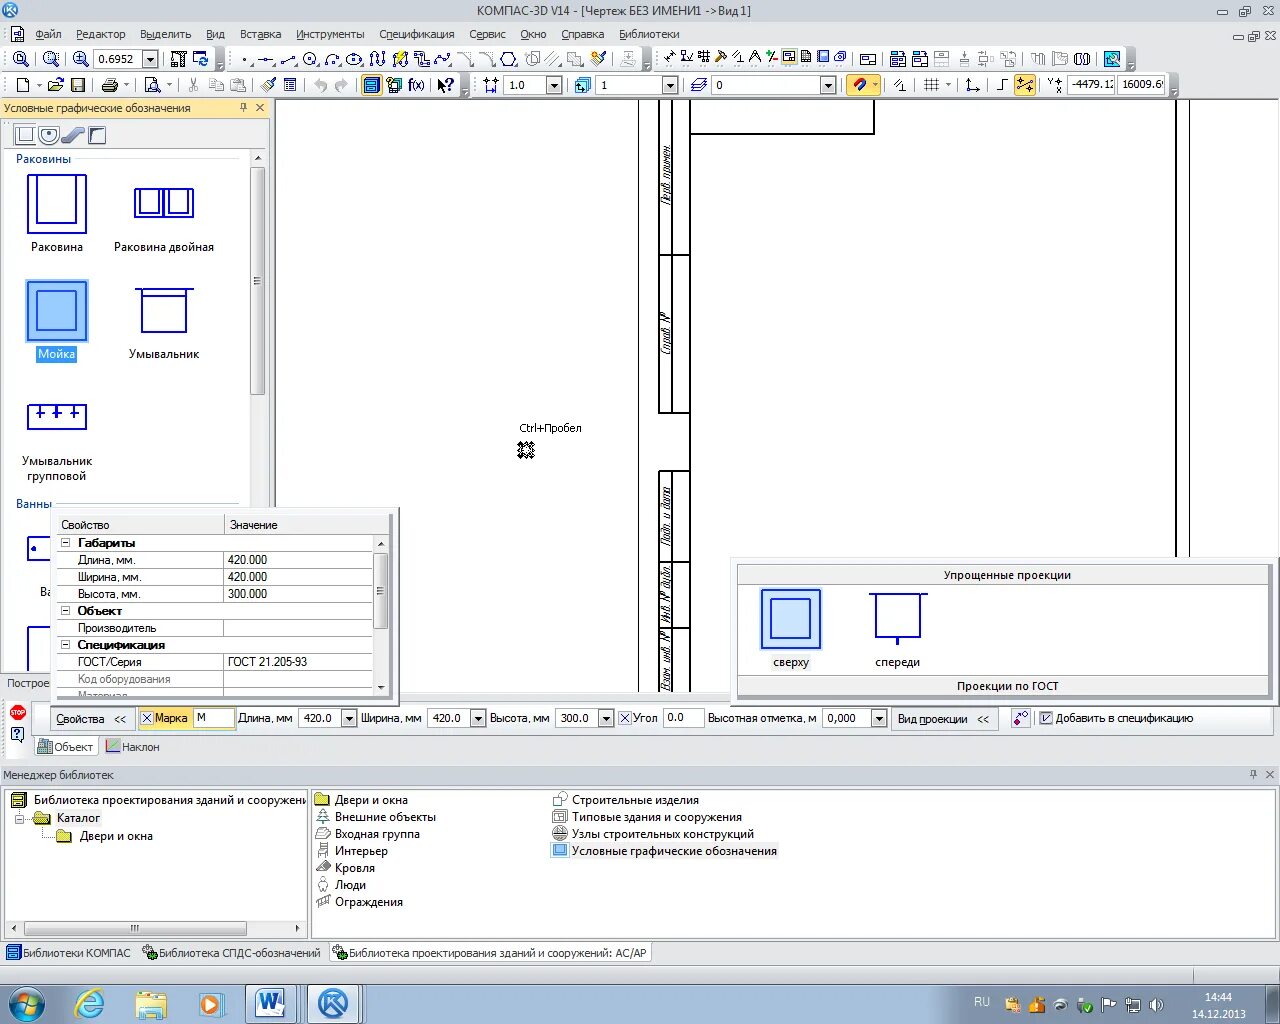Click the print icon

click(110, 85)
